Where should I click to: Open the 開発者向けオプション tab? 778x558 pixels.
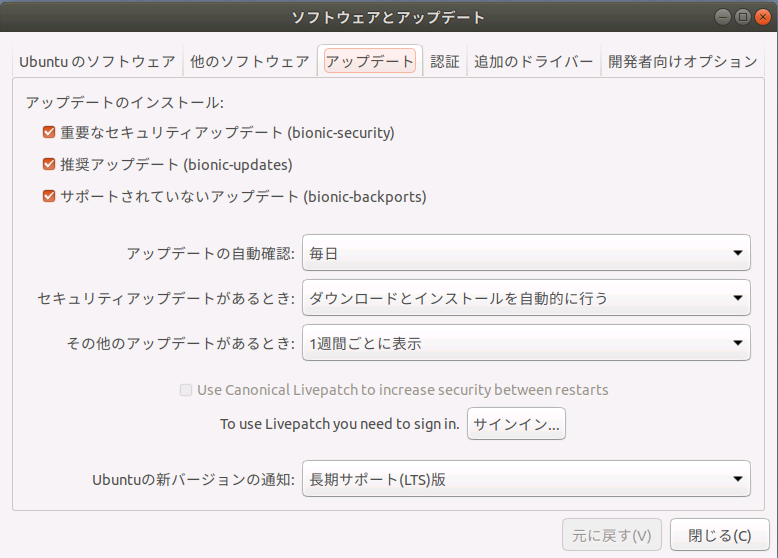coord(683,62)
